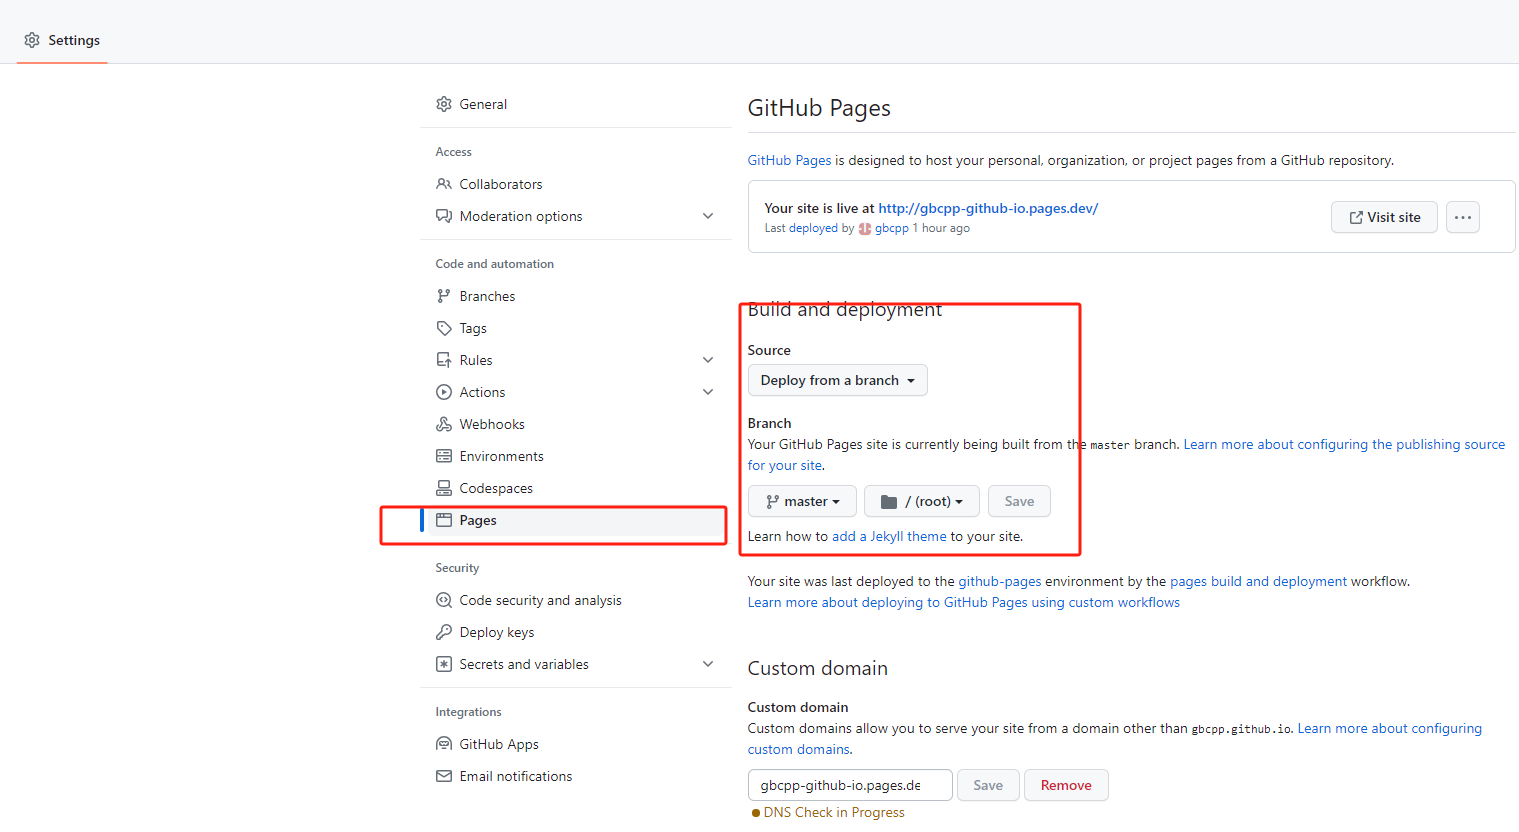1519x832 pixels.
Task: Click the Tags label icon
Action: (444, 328)
